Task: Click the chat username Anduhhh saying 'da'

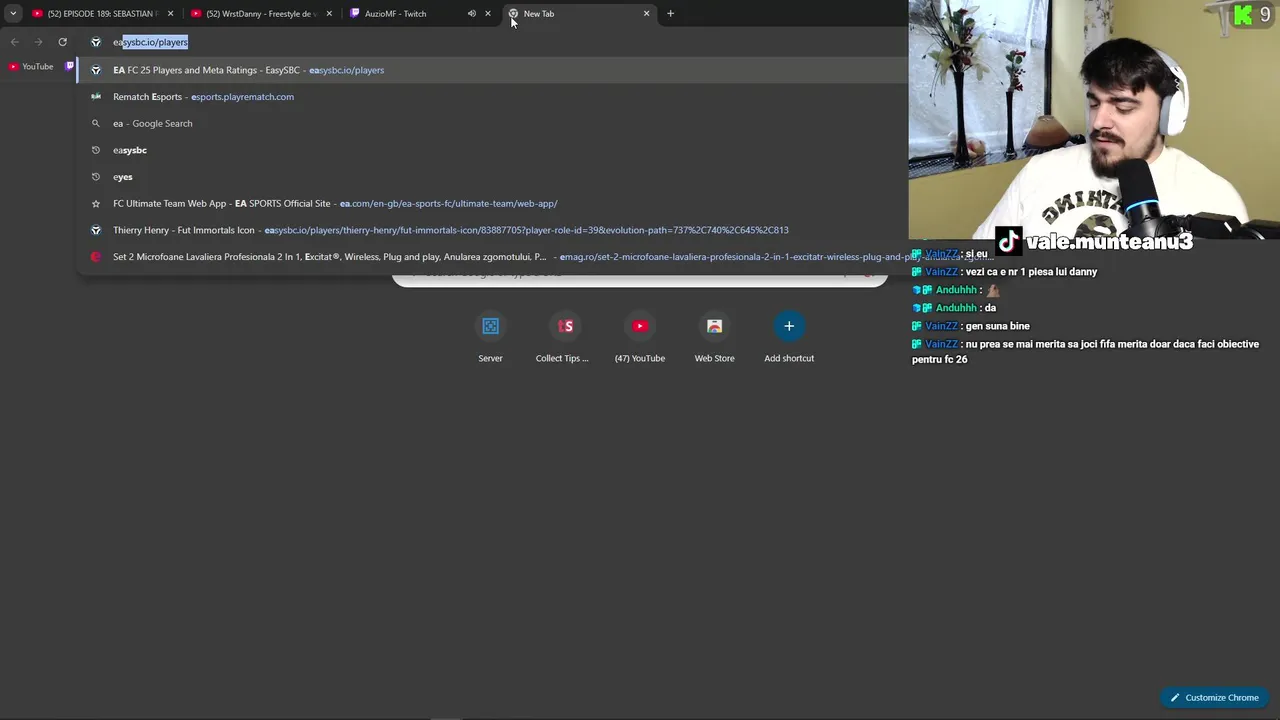Action: 955,308
